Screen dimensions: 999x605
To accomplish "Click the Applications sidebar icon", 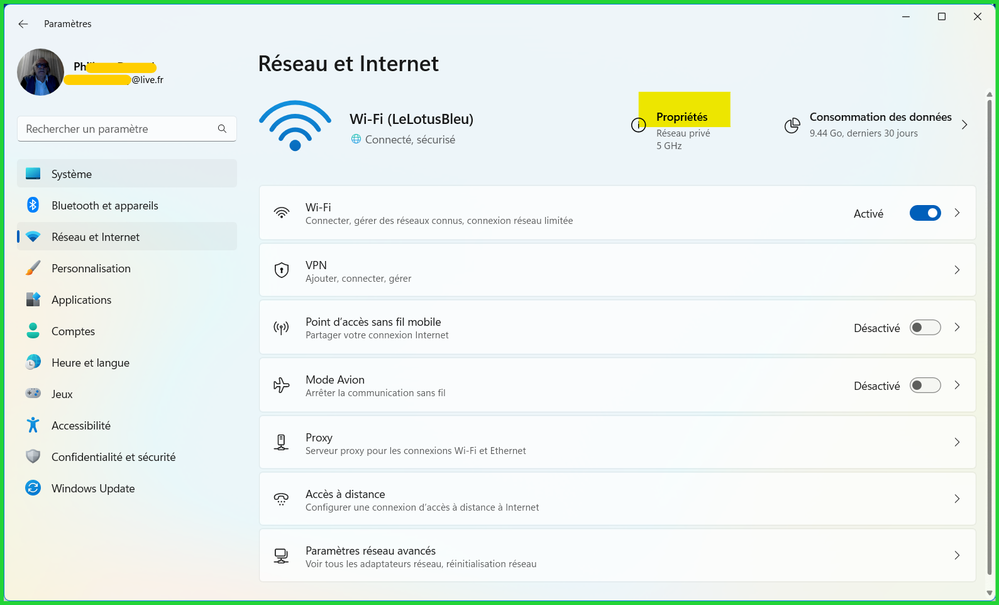I will pyautogui.click(x=33, y=299).
